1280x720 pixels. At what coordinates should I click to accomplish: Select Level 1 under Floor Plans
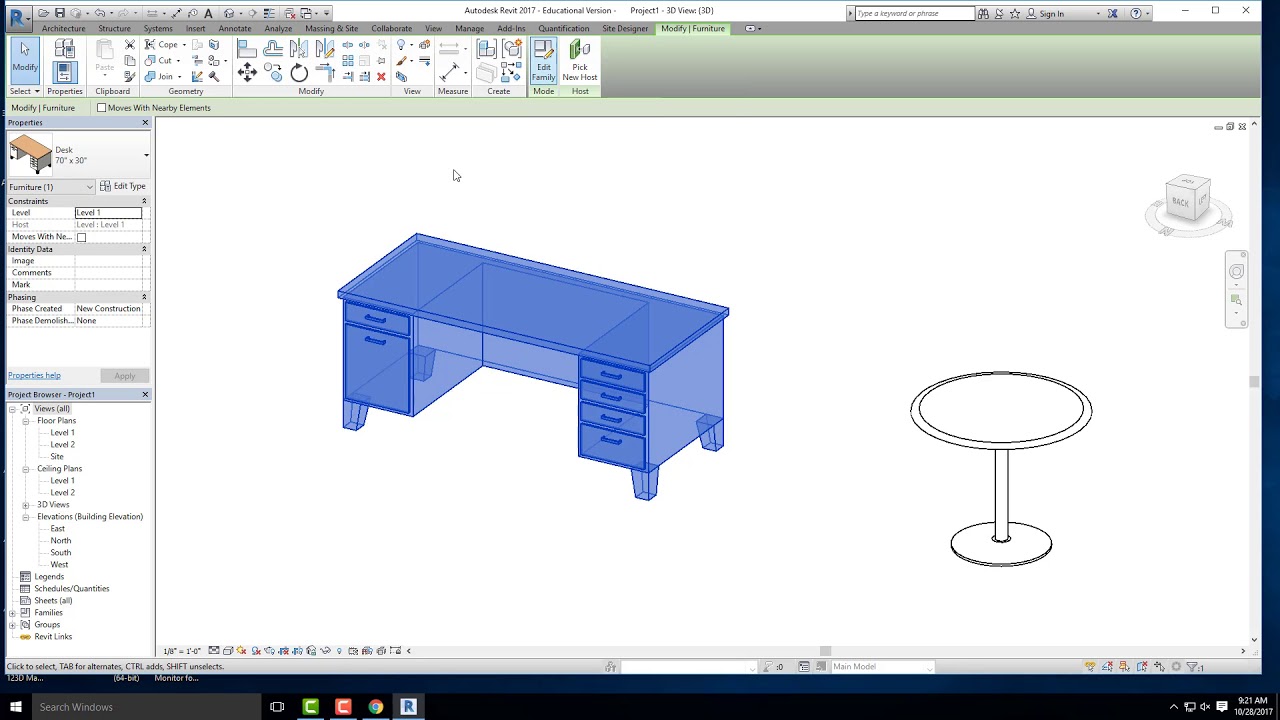(x=62, y=433)
